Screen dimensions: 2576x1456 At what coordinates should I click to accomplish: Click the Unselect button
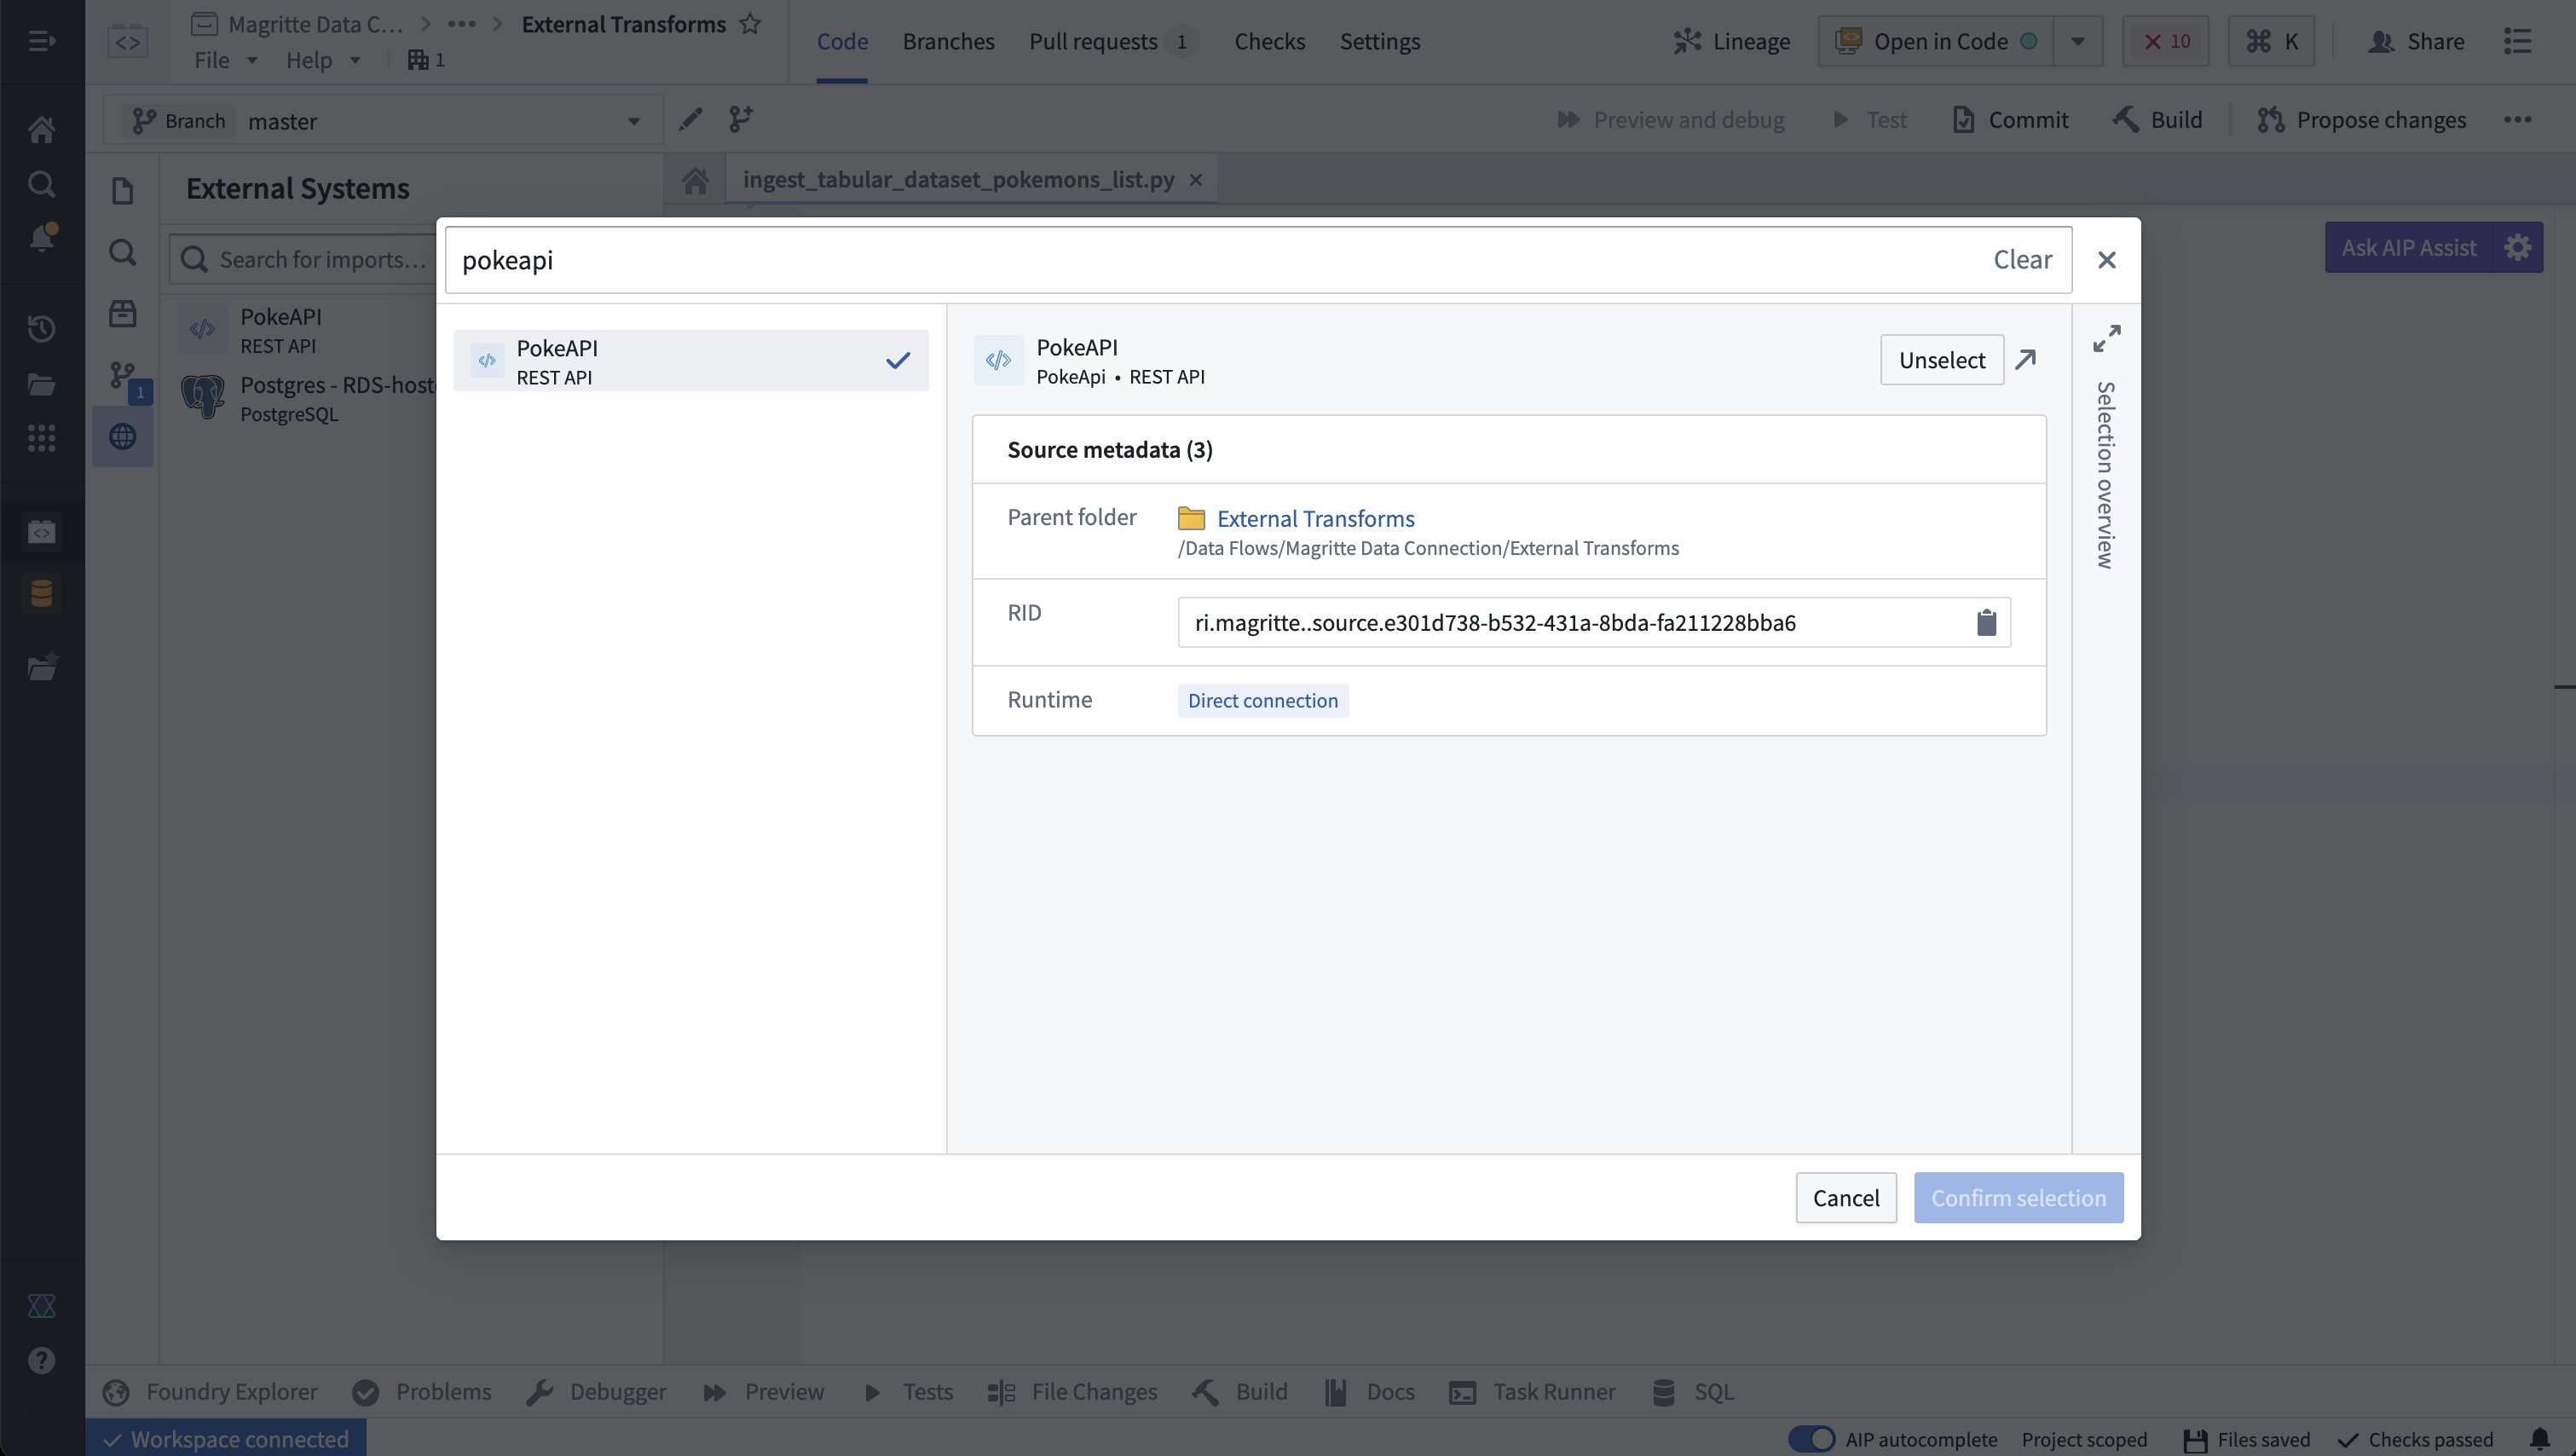1942,360
